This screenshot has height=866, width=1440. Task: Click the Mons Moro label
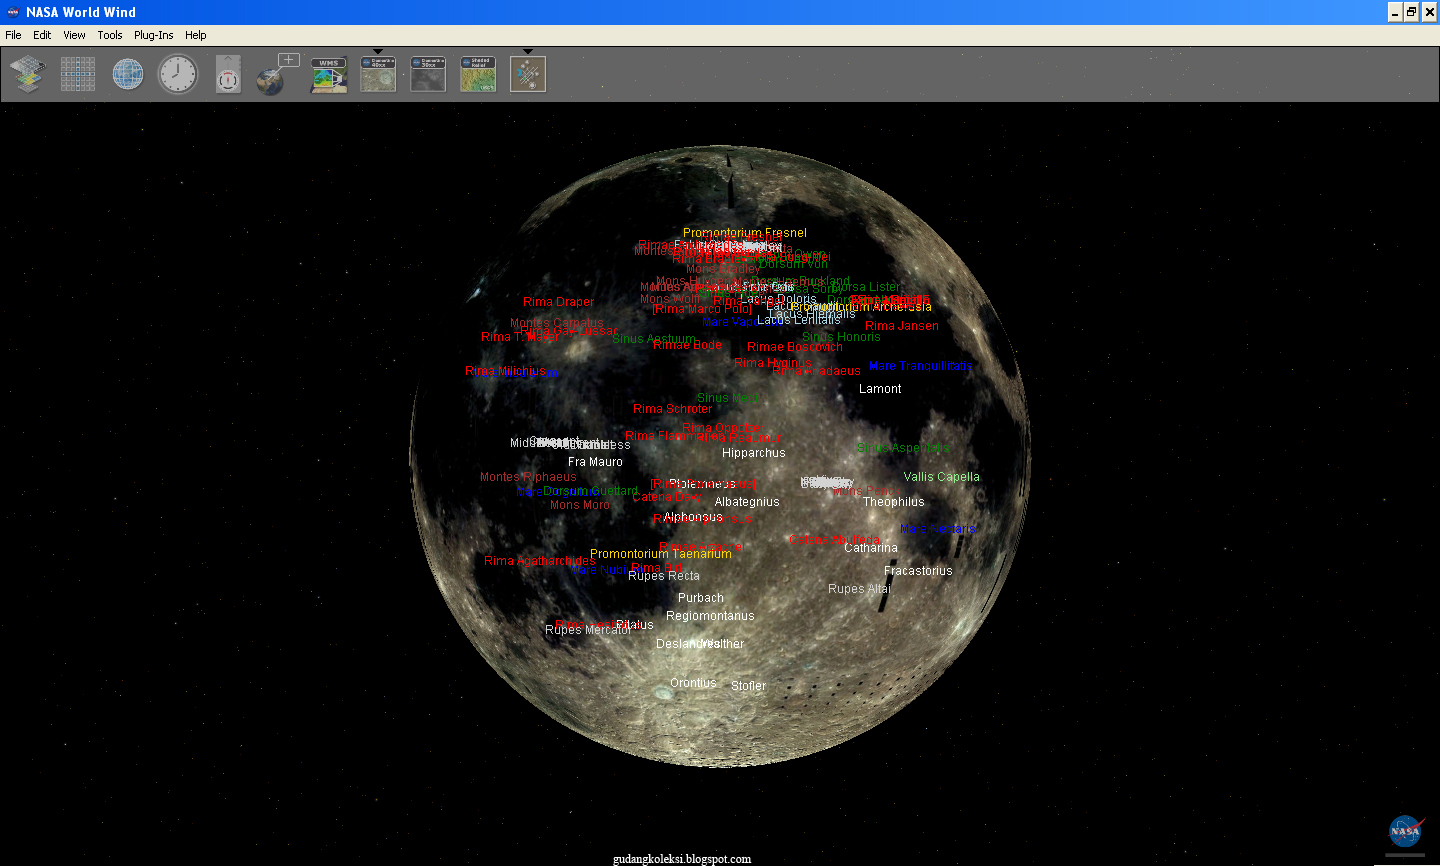[580, 505]
